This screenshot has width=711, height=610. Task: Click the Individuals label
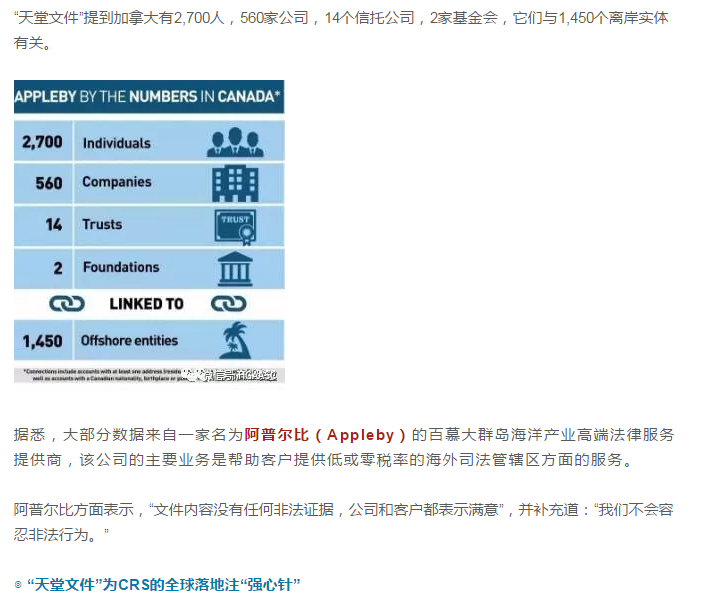tap(117, 143)
